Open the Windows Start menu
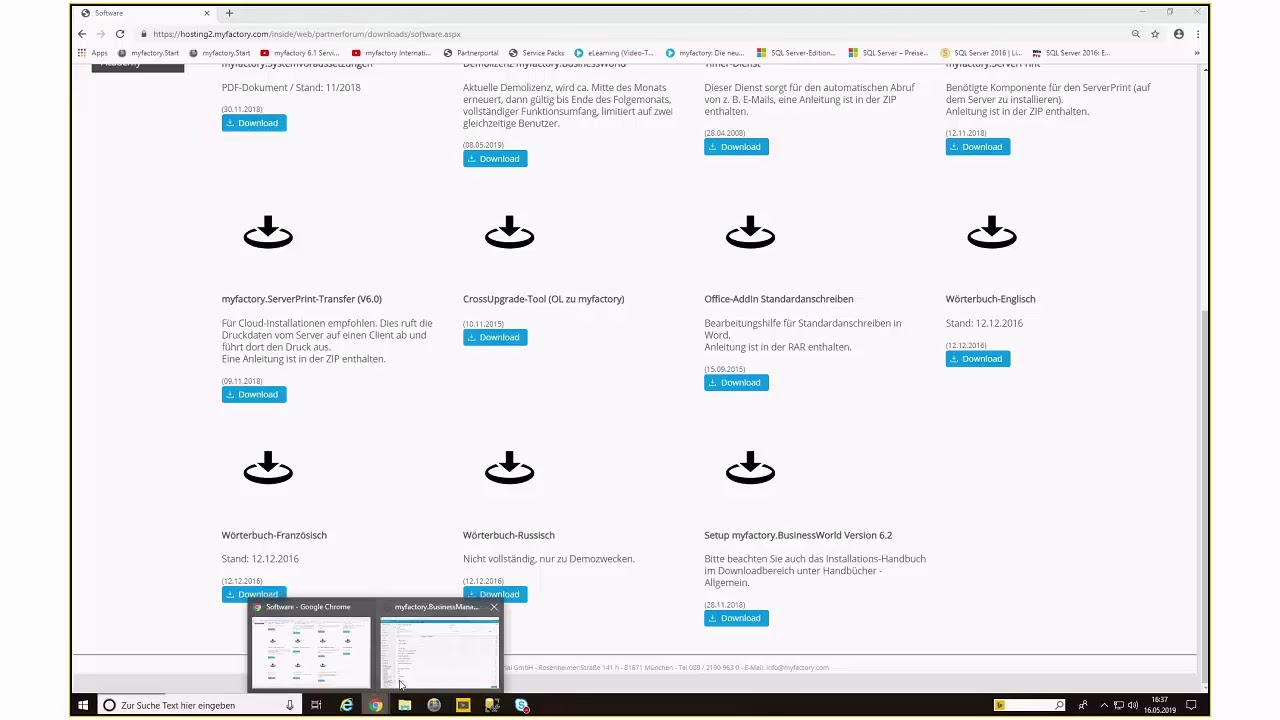The image size is (1280, 720). 83,705
